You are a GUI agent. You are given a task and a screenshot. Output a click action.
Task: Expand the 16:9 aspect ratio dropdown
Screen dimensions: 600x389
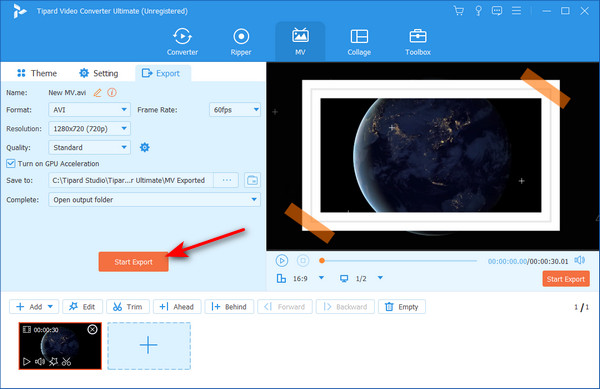tap(321, 278)
